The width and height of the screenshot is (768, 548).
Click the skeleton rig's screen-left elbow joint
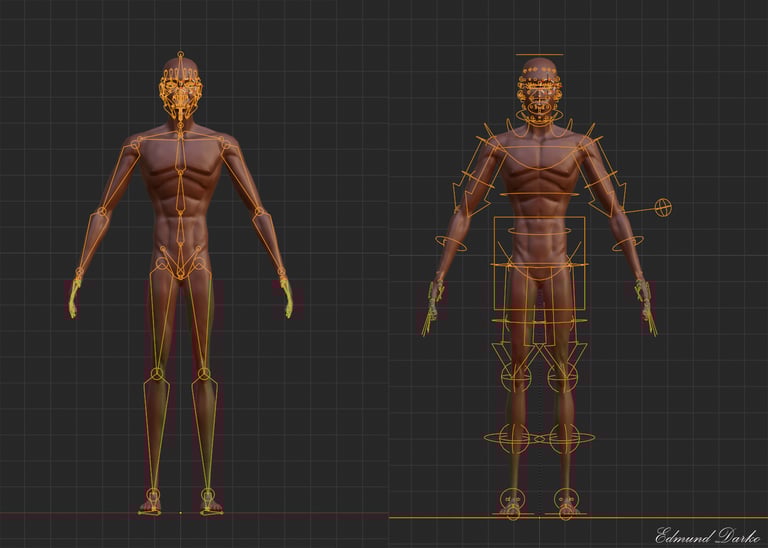click(102, 212)
